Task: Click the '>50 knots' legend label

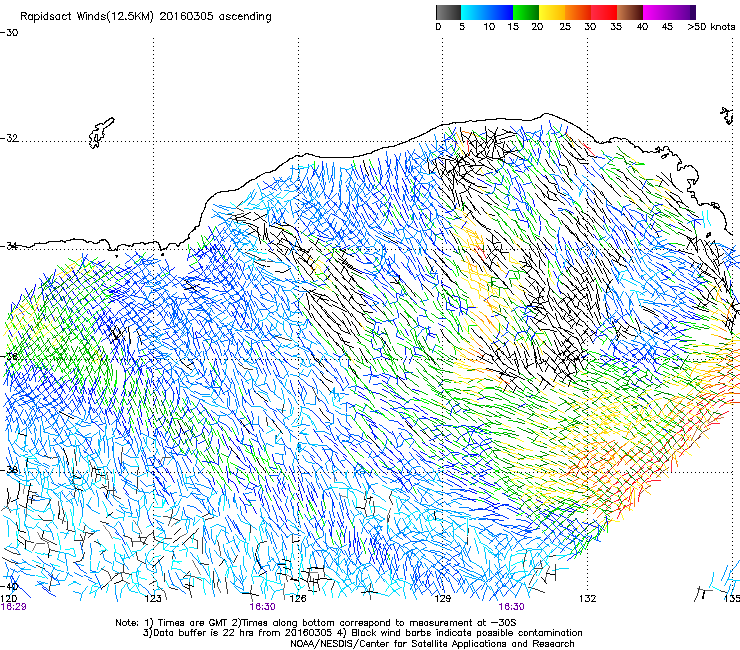Action: (711, 26)
